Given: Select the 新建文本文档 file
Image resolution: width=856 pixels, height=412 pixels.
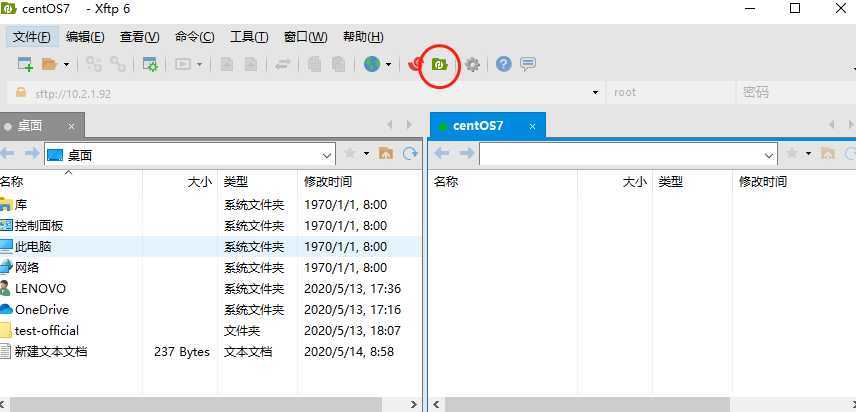Looking at the screenshot, I should tap(211, 351).
